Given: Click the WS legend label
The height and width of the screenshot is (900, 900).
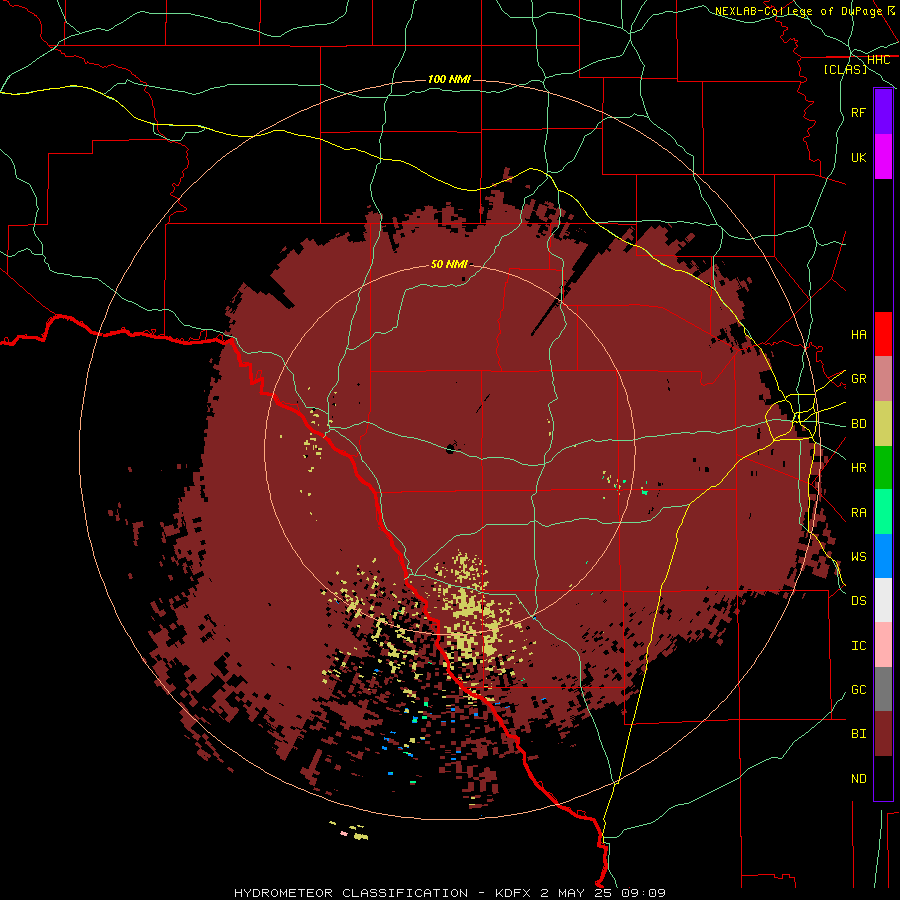Looking at the screenshot, I should pos(858,557).
